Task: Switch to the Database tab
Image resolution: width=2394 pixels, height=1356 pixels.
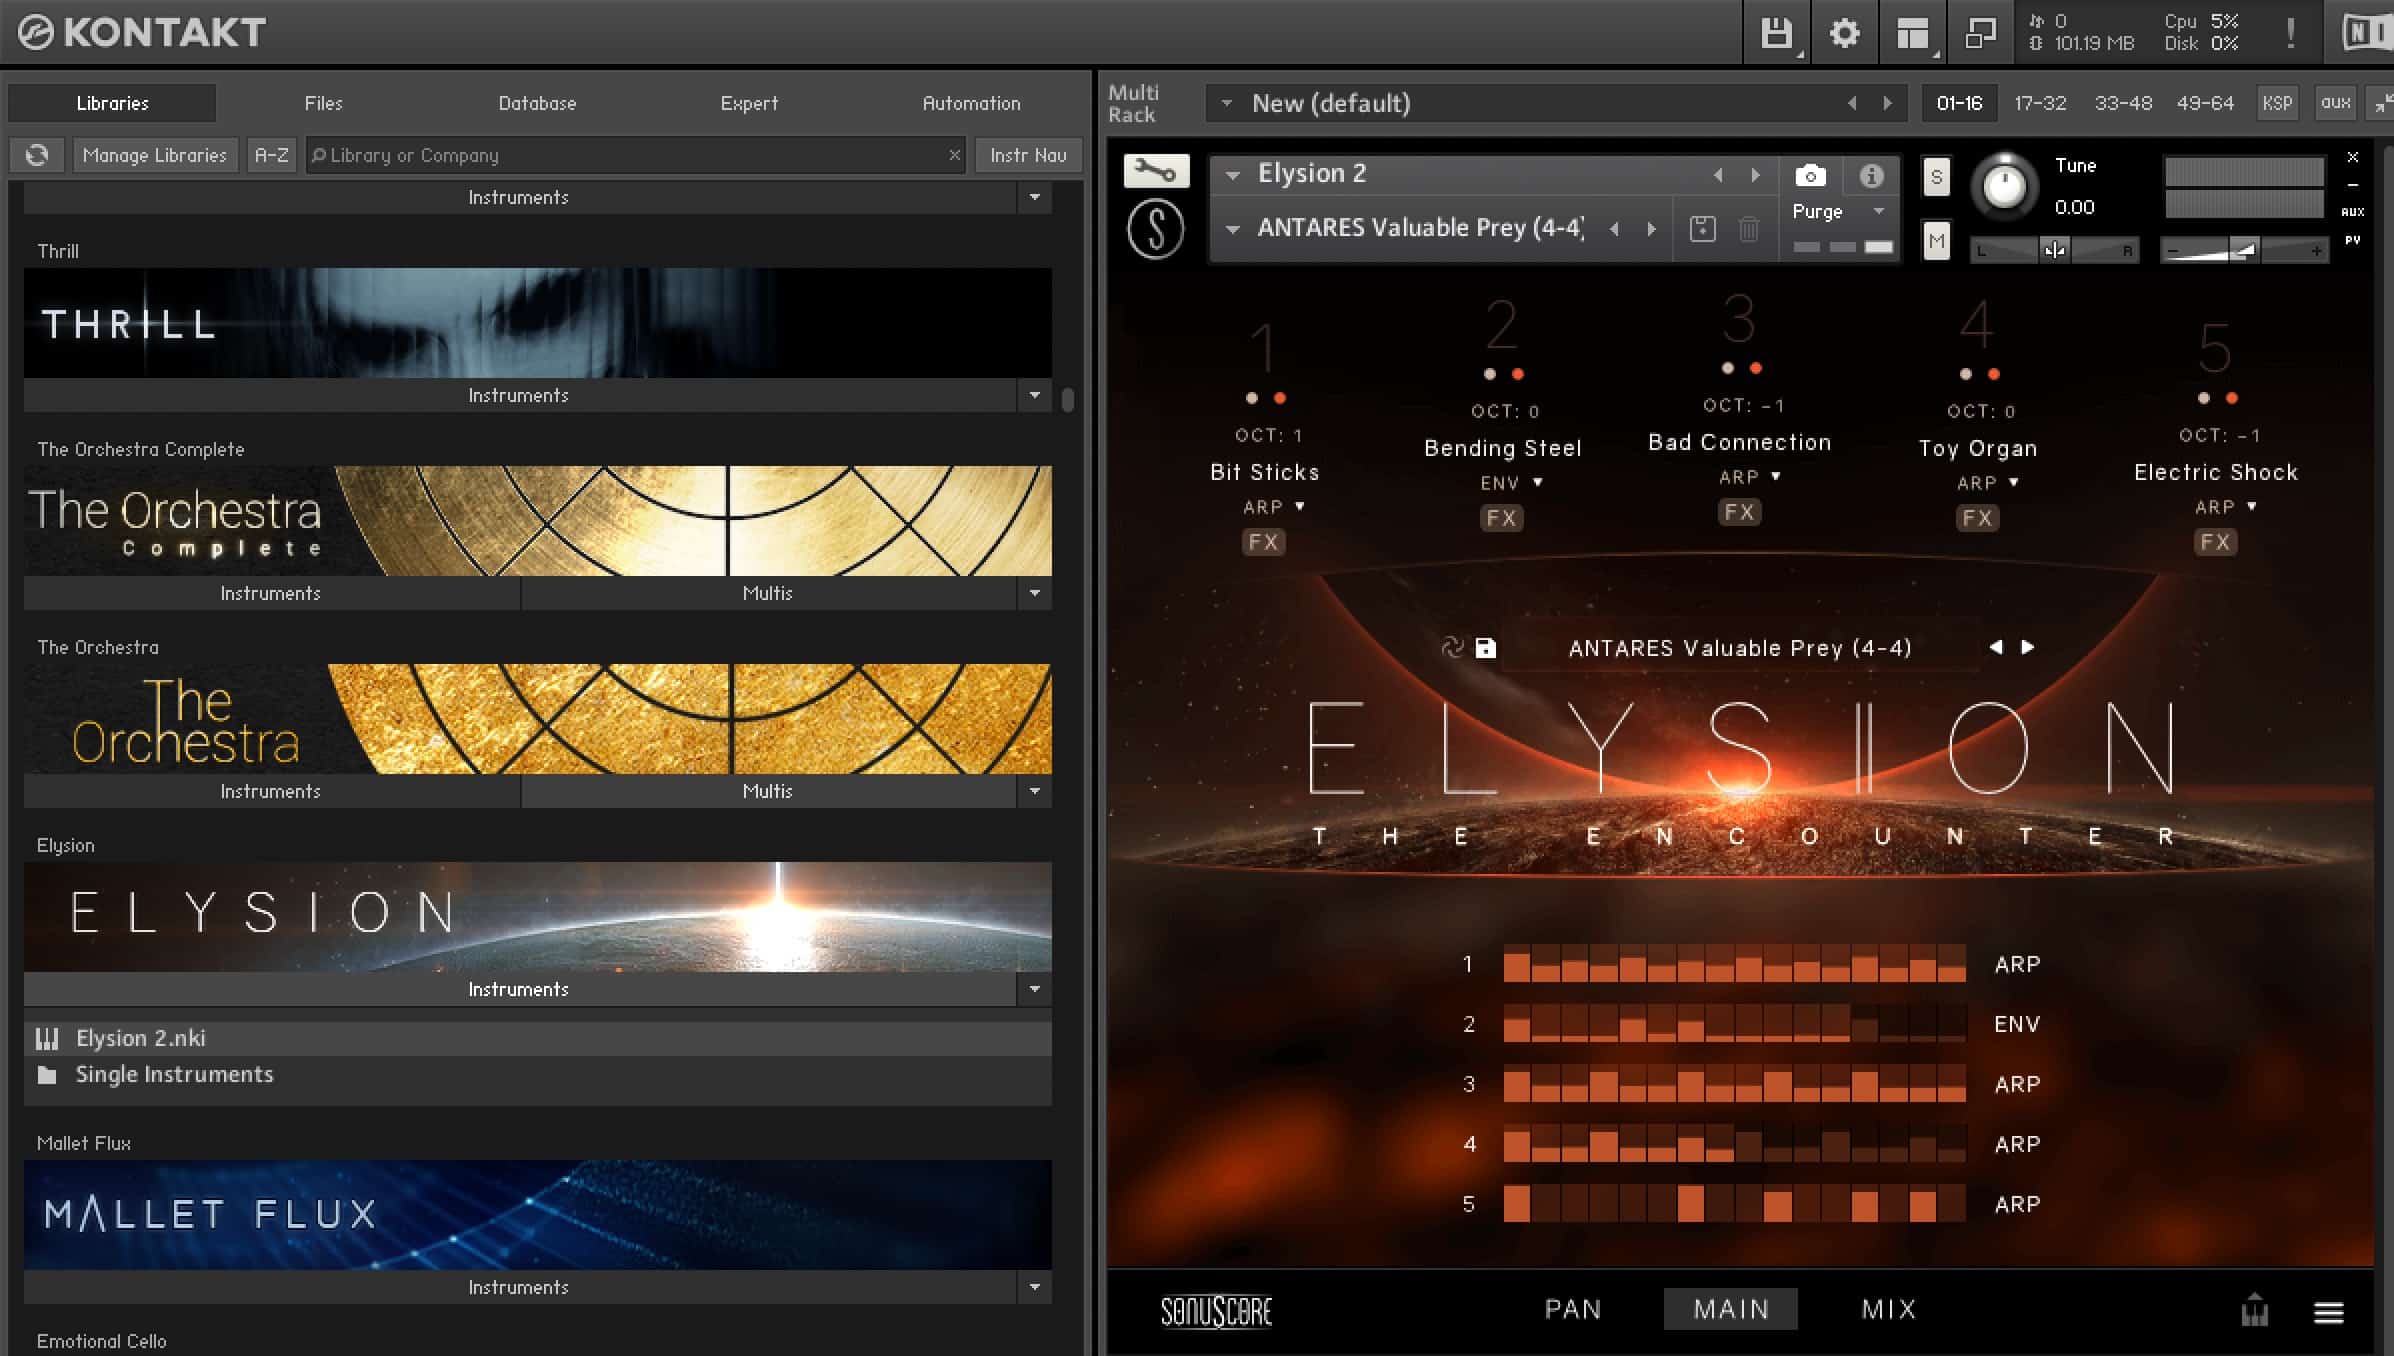Action: pyautogui.click(x=537, y=103)
